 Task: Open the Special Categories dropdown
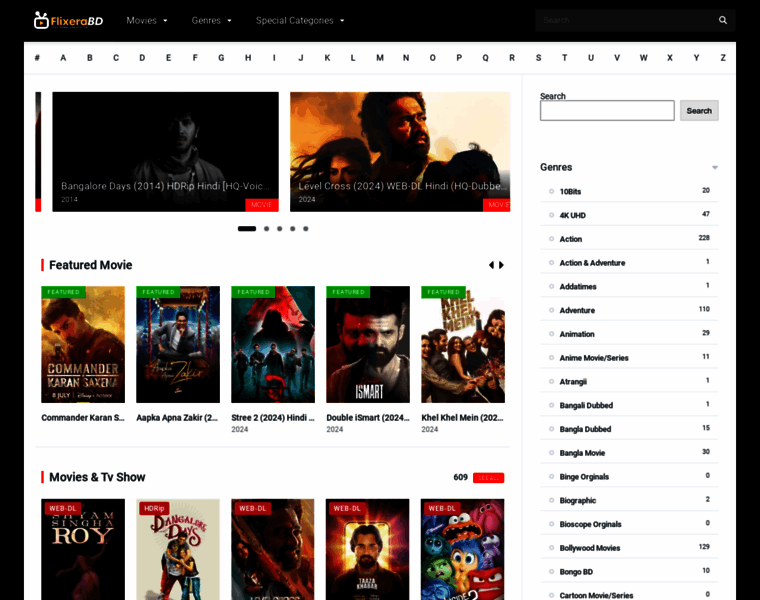pos(300,20)
